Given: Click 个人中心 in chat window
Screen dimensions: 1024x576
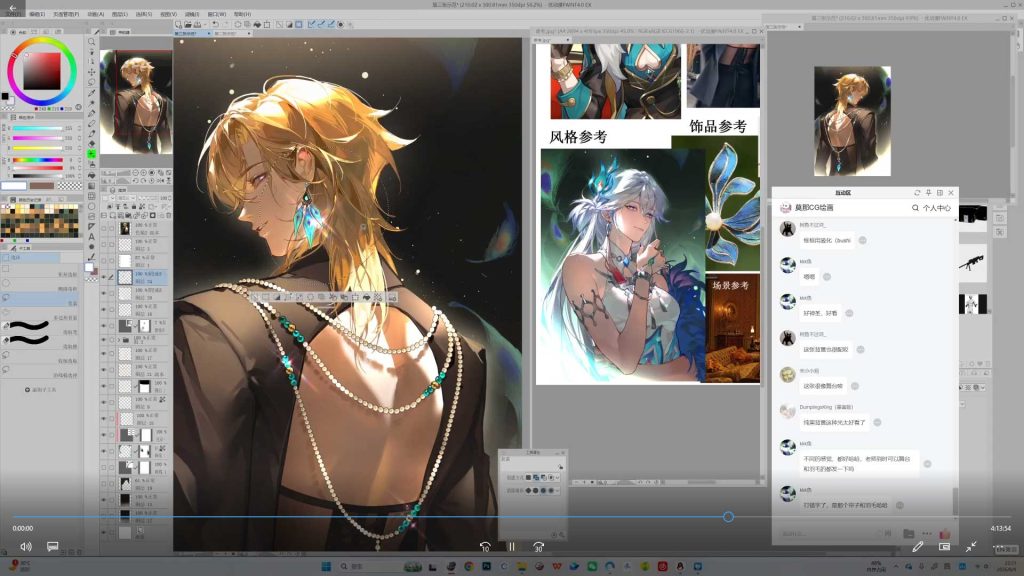Looking at the screenshot, I should point(936,208).
